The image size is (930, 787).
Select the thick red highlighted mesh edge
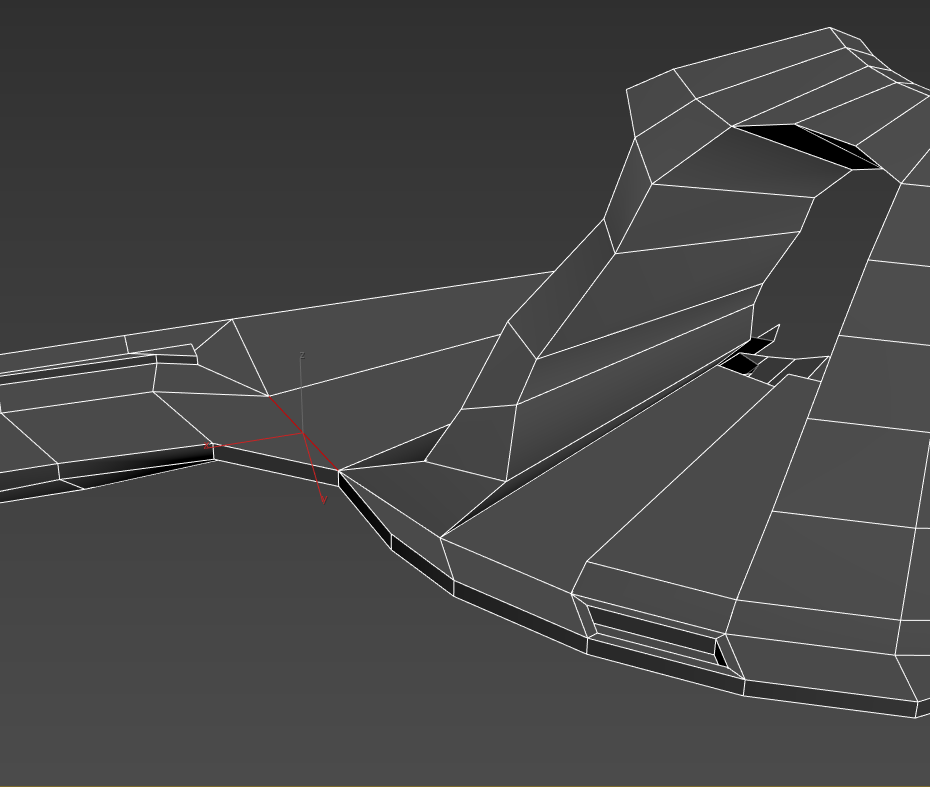click(x=304, y=433)
